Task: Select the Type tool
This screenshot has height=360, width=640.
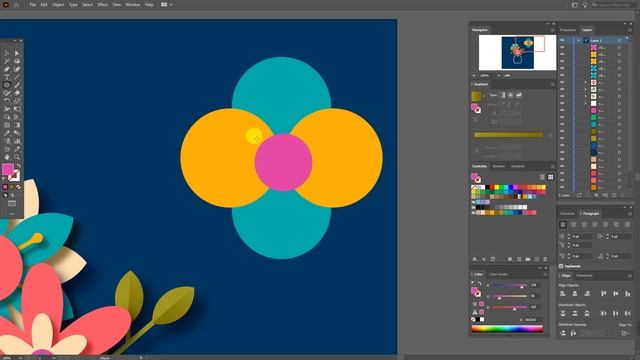Action: coord(7,77)
